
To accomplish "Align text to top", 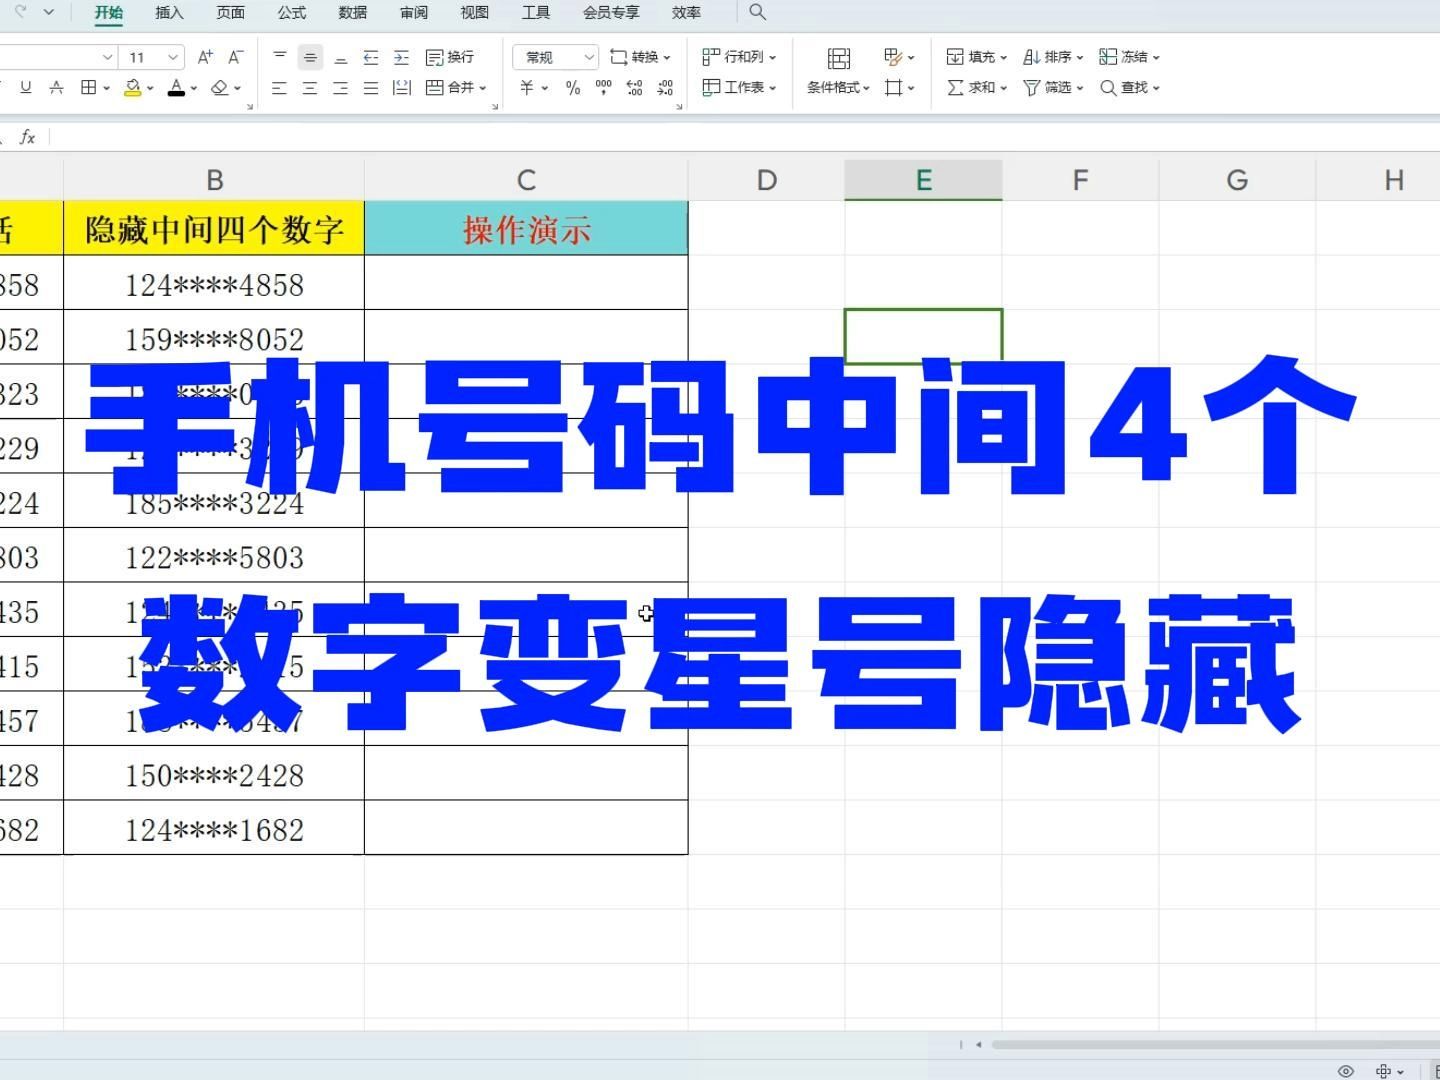I will (280, 56).
